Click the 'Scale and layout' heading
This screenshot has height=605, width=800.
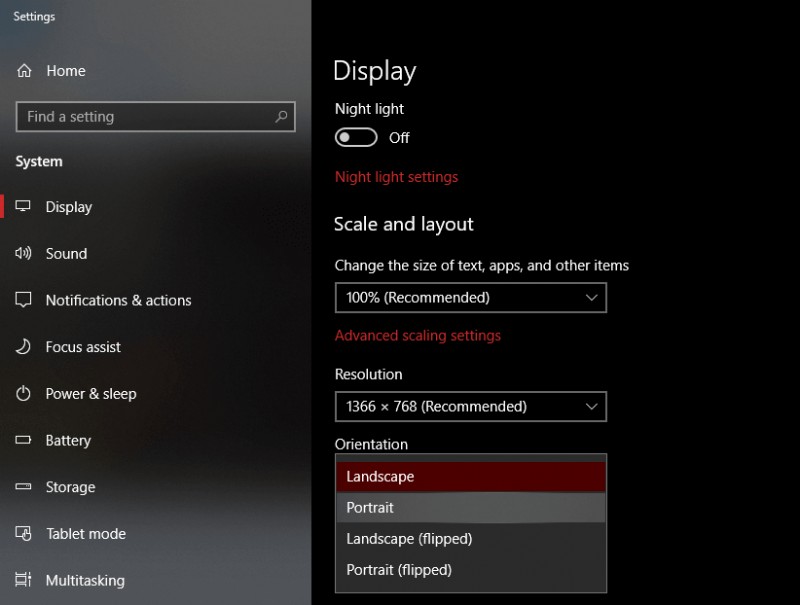coord(404,224)
